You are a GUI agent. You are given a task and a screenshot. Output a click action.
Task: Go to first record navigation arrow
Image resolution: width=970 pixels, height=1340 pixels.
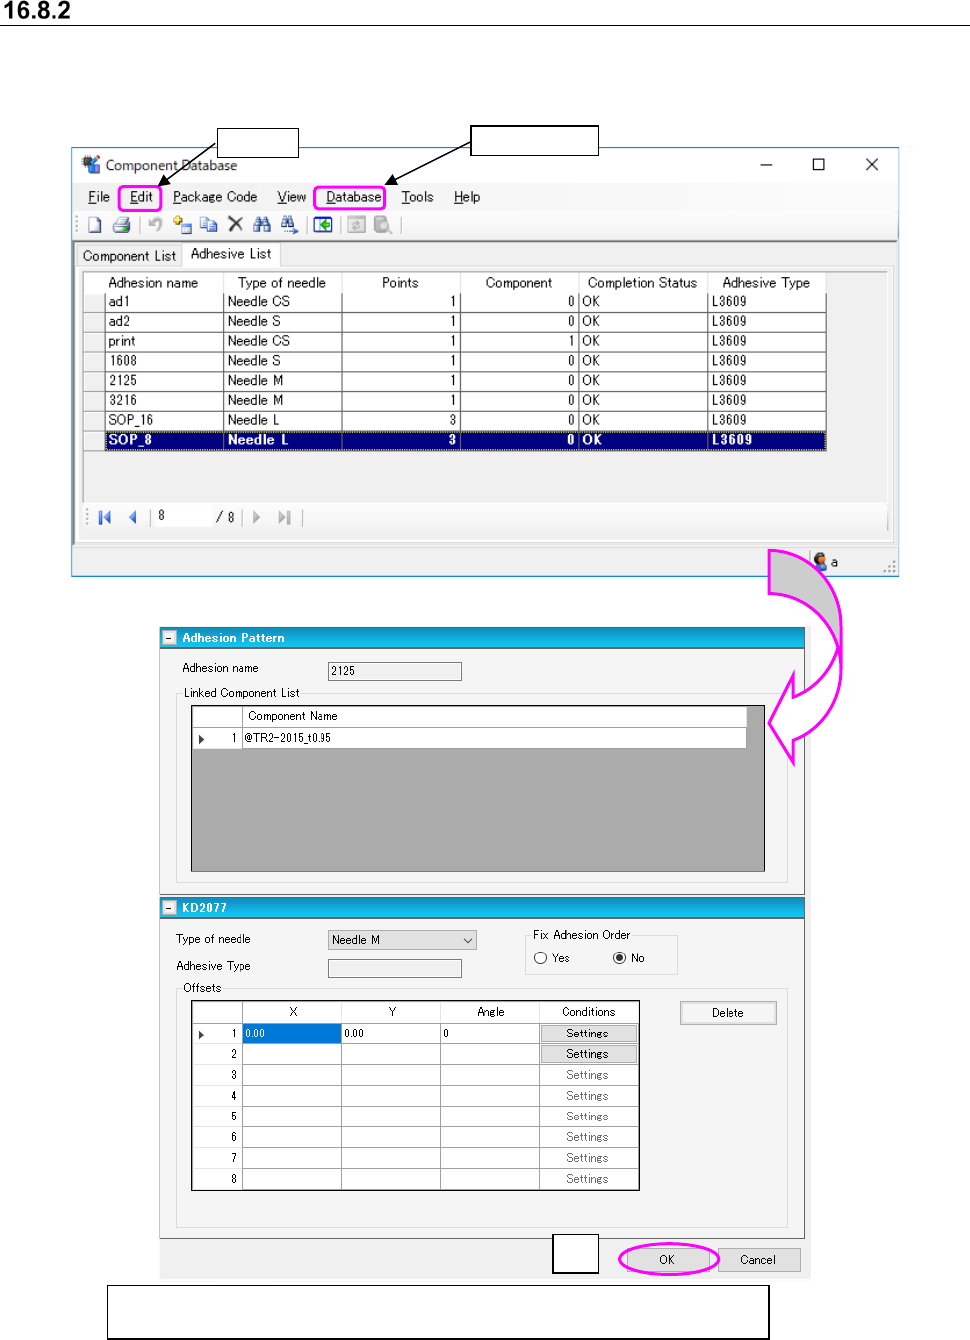click(x=105, y=517)
